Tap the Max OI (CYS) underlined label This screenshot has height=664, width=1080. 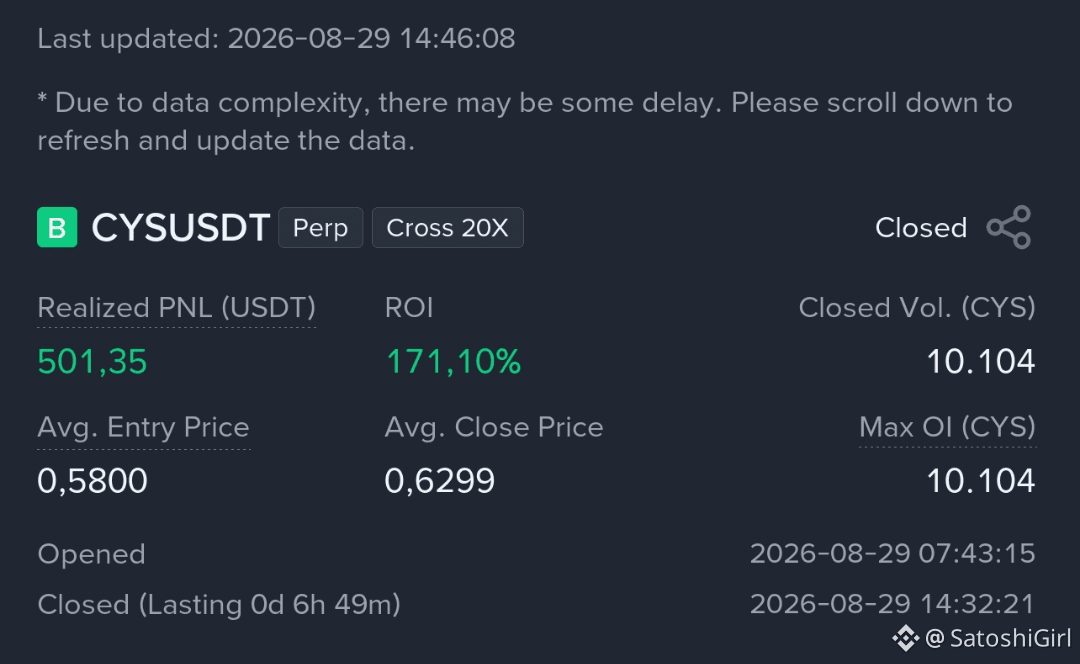tap(947, 428)
